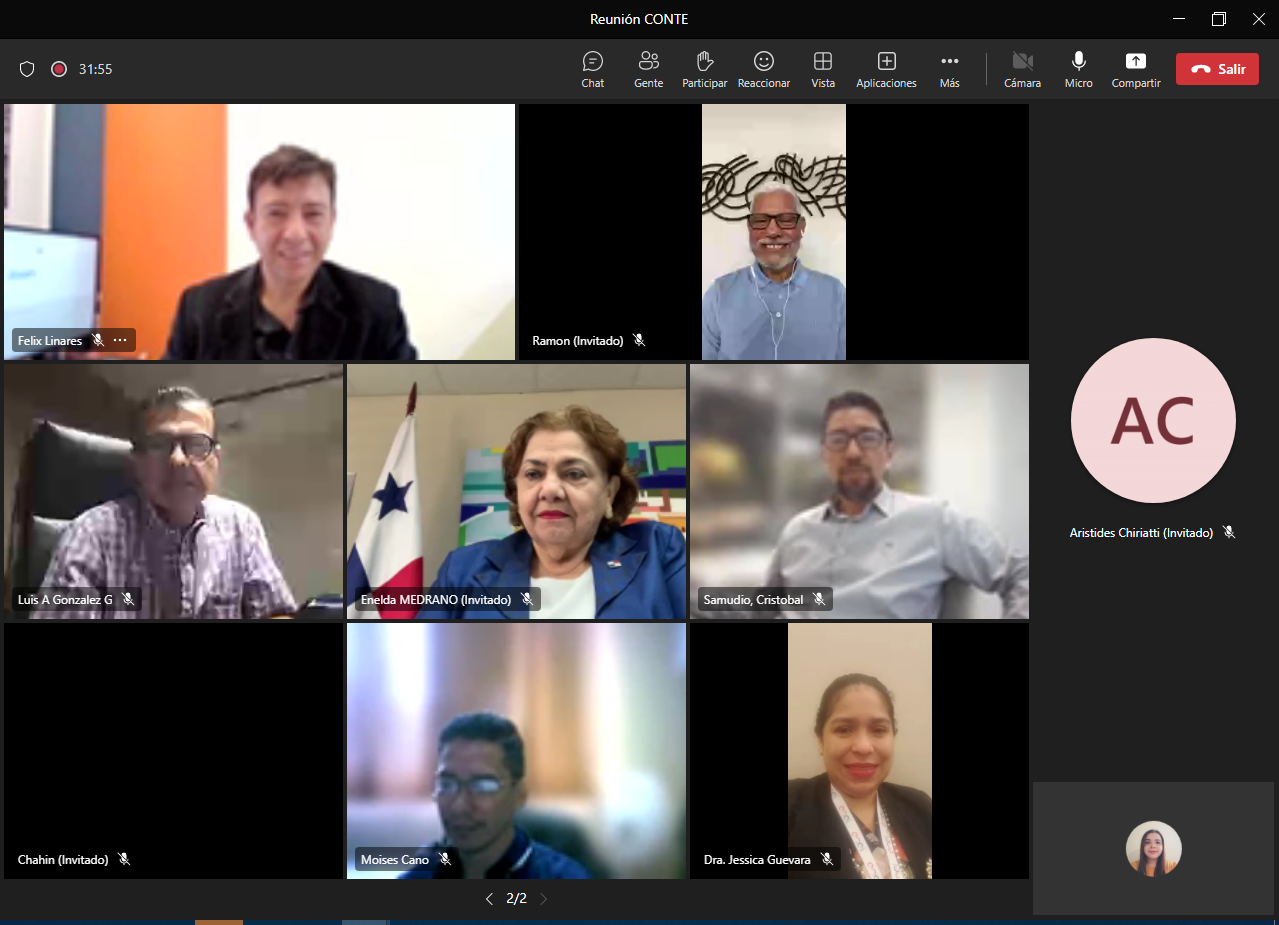Click muted mic icon beside Ramon (Invitado)
Screen dimensions: 1279x925
[639, 340]
